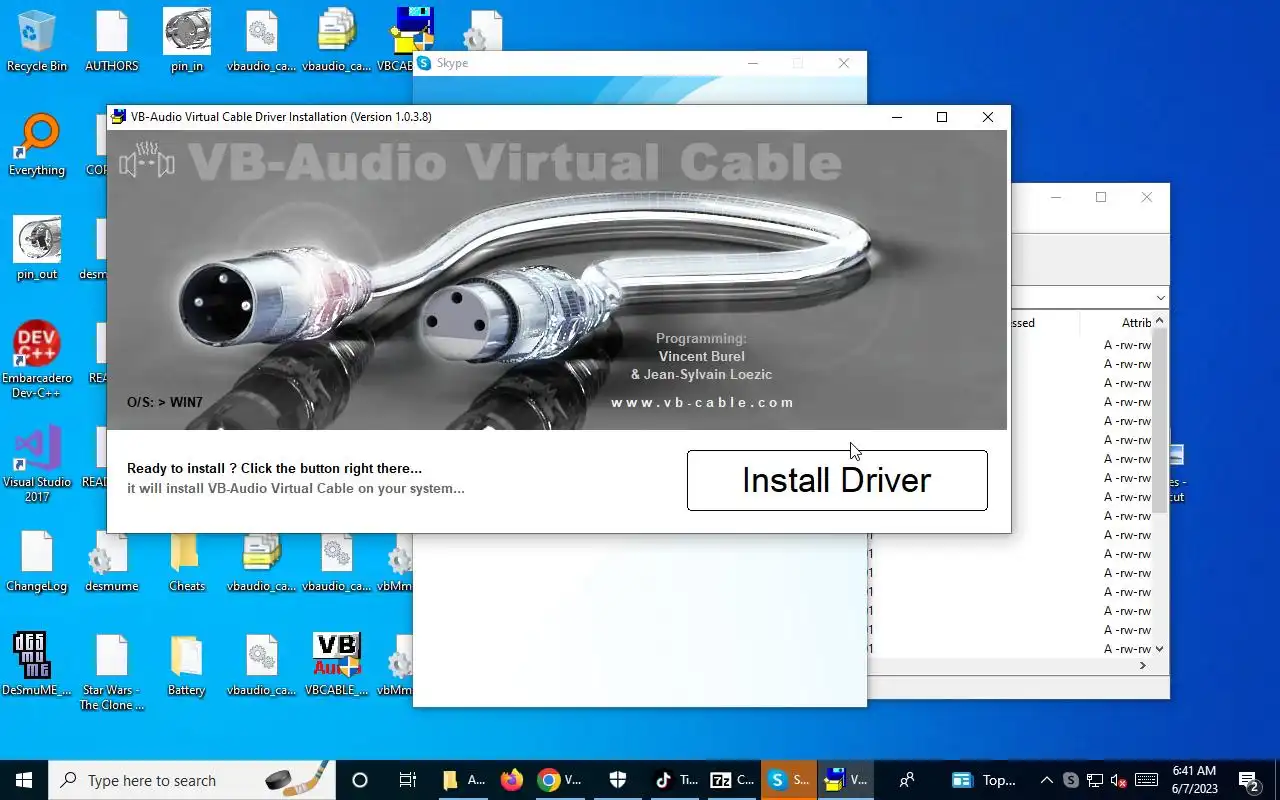The image size is (1280, 800).
Task: Expand the hidden system tray icons
Action: (1047, 780)
